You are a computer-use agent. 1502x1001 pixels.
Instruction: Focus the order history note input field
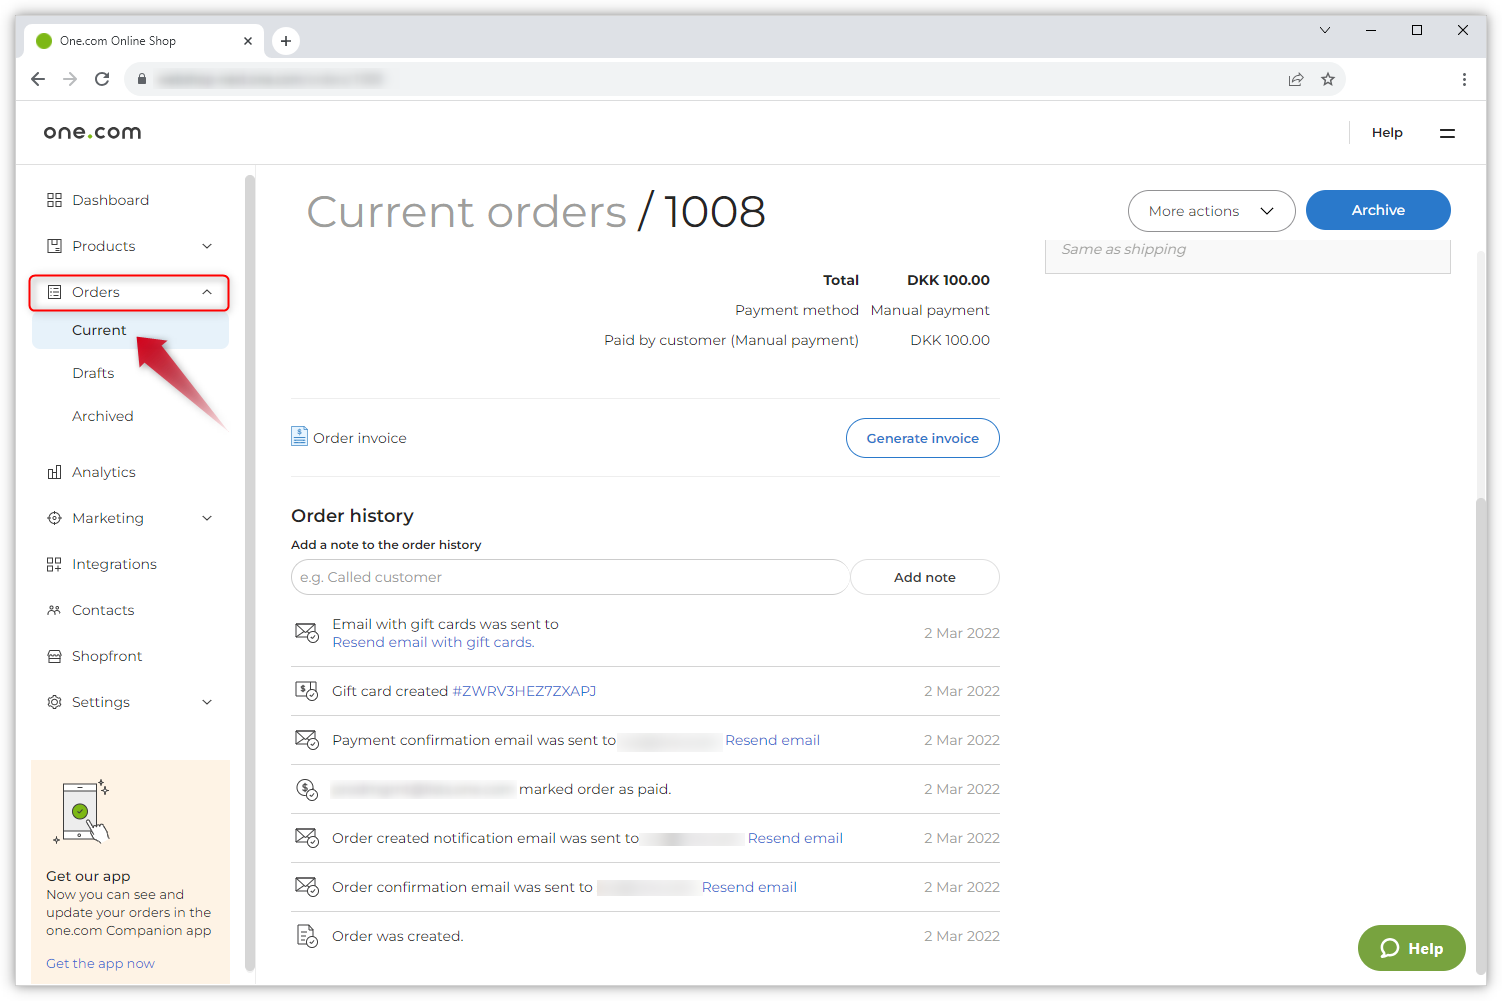pos(570,577)
